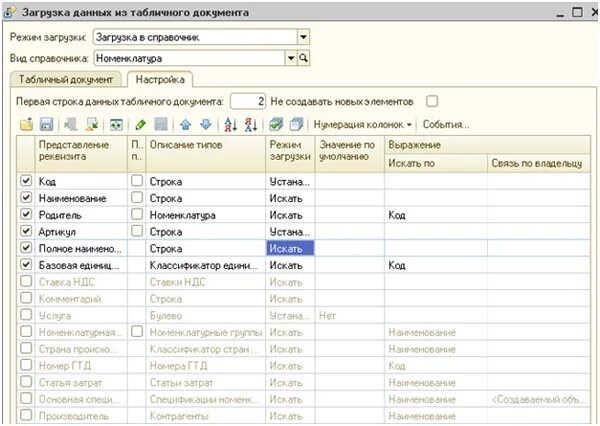Screen dimensions: 600x426
Task: Toggle the search-field checkbox in the Родитель row
Action: pos(137,214)
